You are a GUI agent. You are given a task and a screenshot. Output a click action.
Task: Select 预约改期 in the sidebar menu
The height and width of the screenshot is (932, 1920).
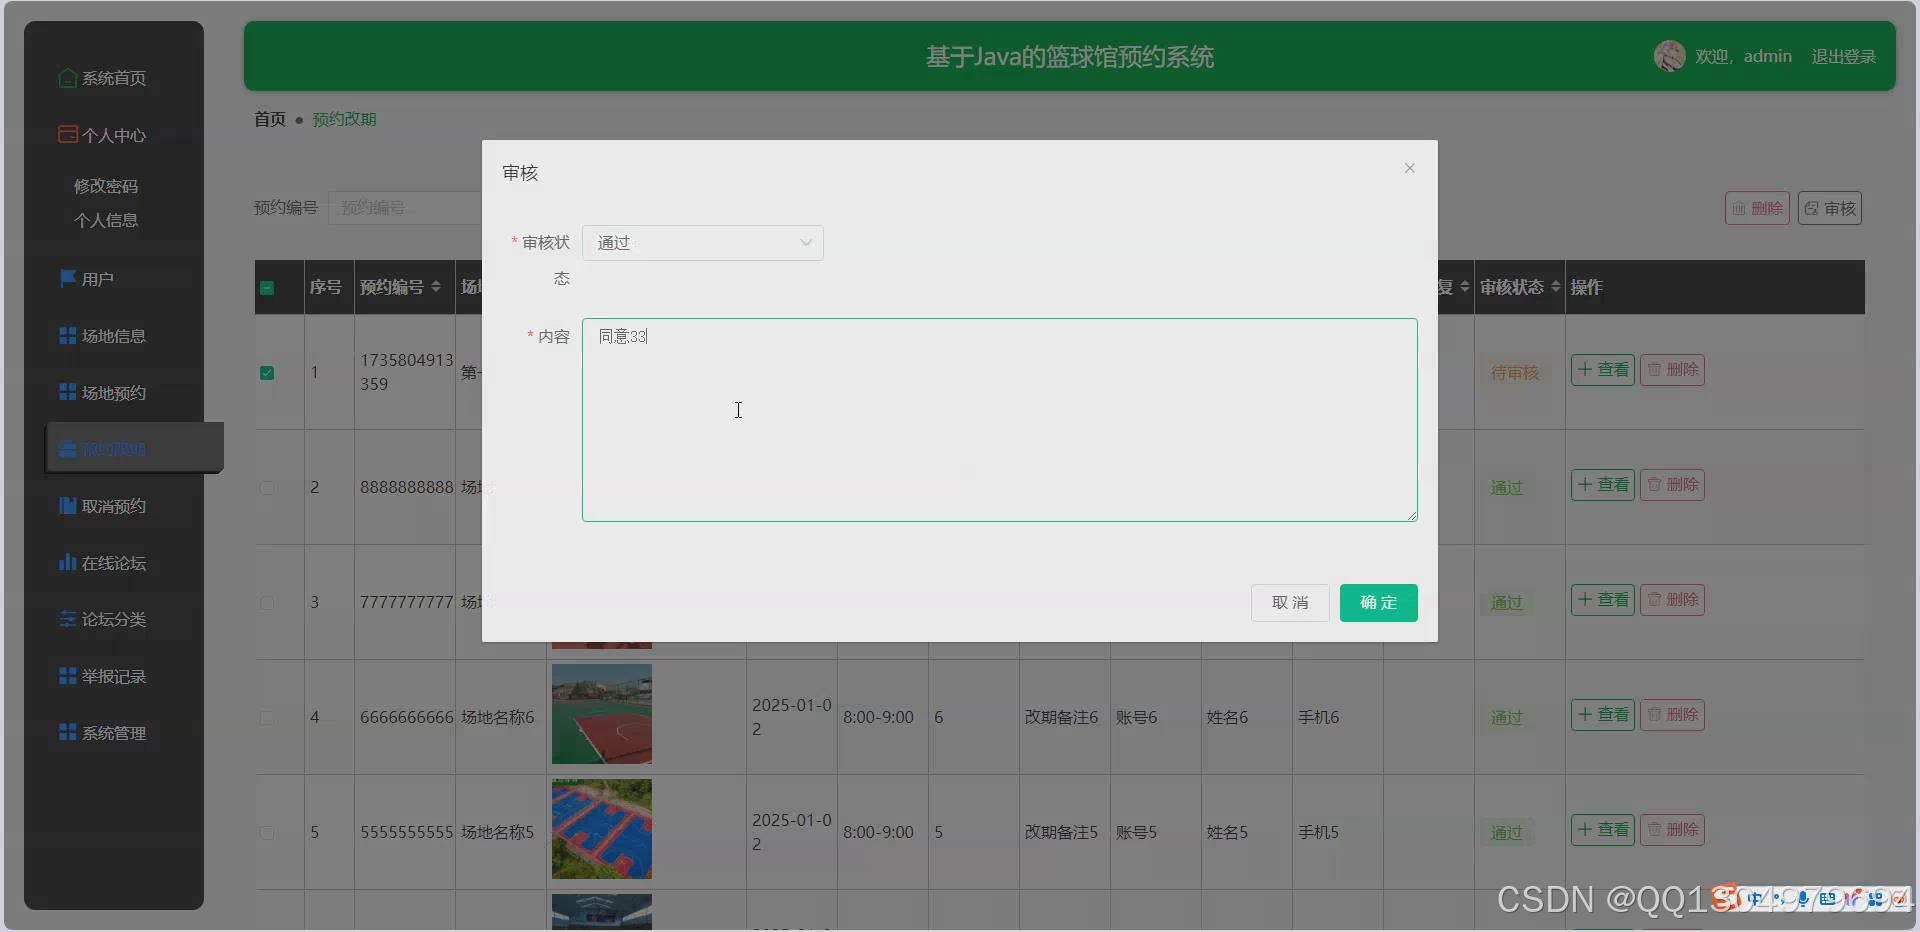click(x=113, y=448)
